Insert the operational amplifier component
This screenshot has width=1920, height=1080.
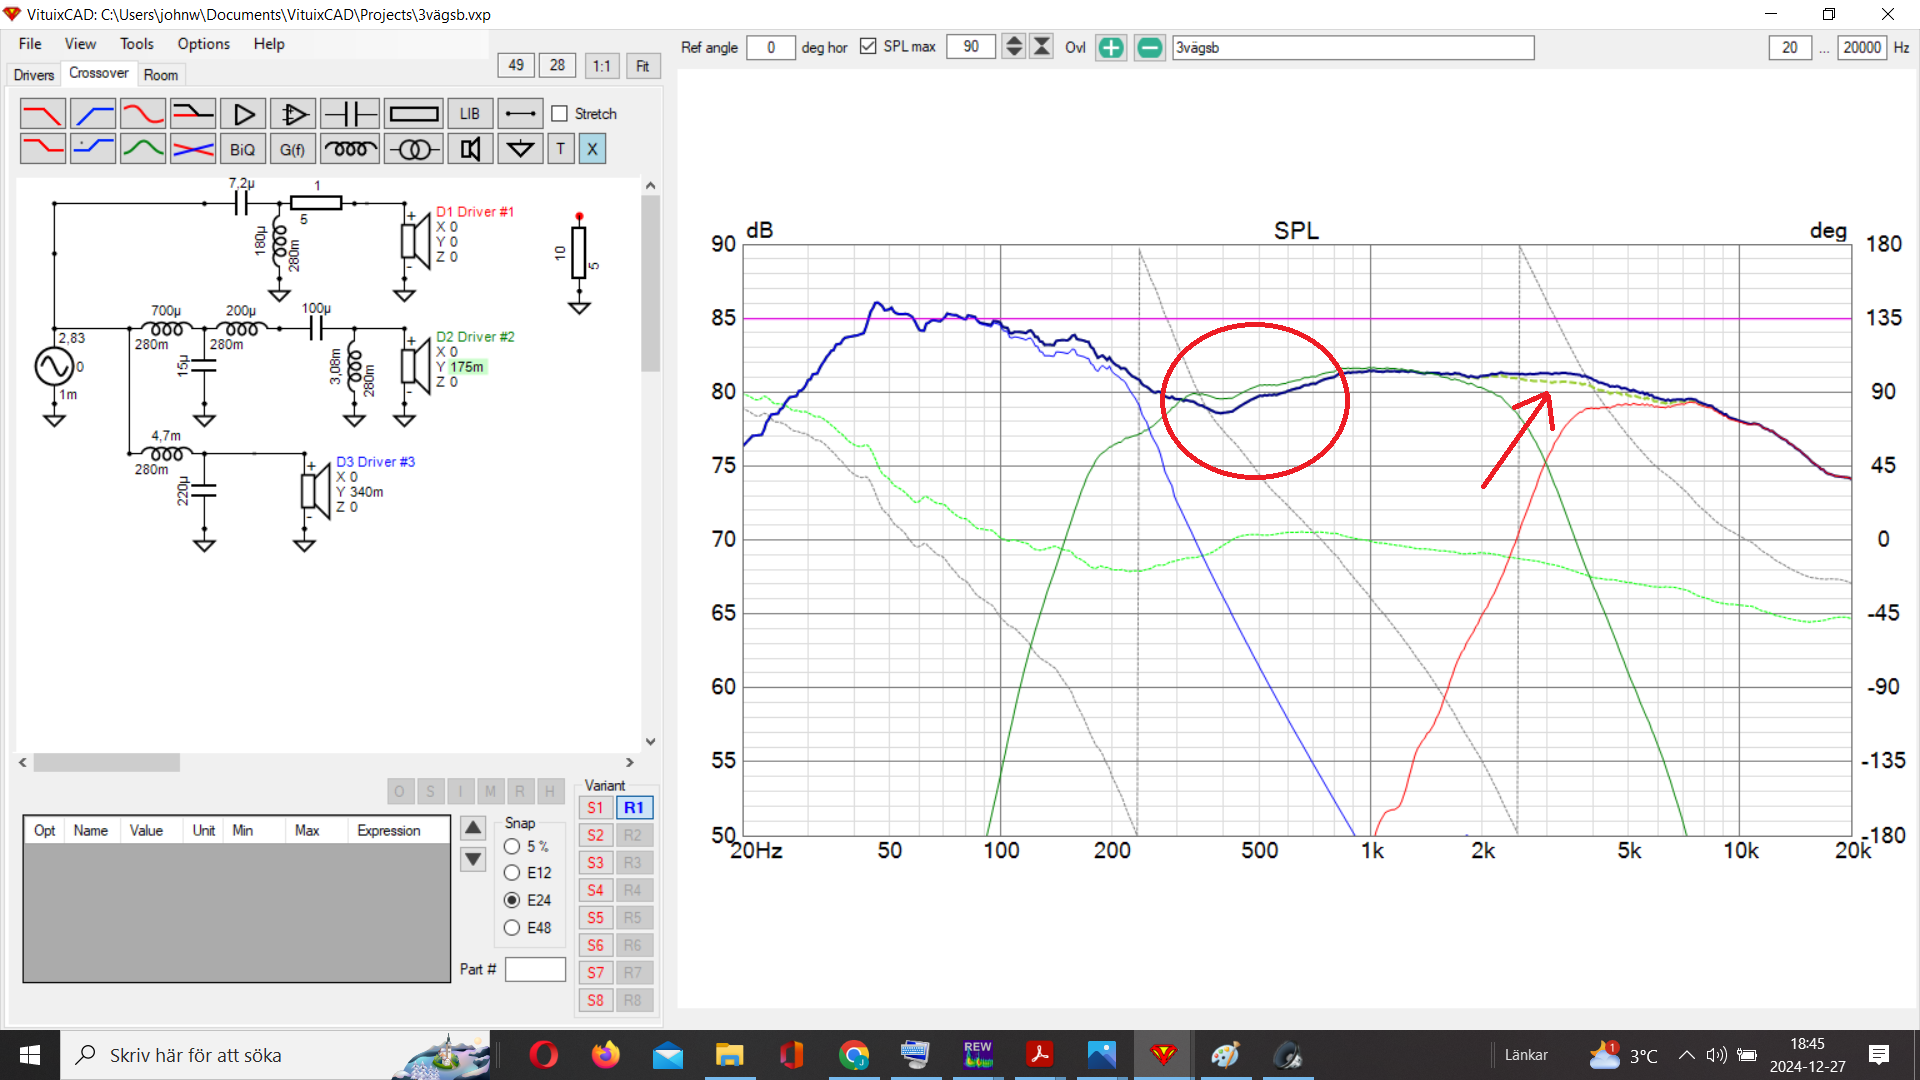point(292,114)
